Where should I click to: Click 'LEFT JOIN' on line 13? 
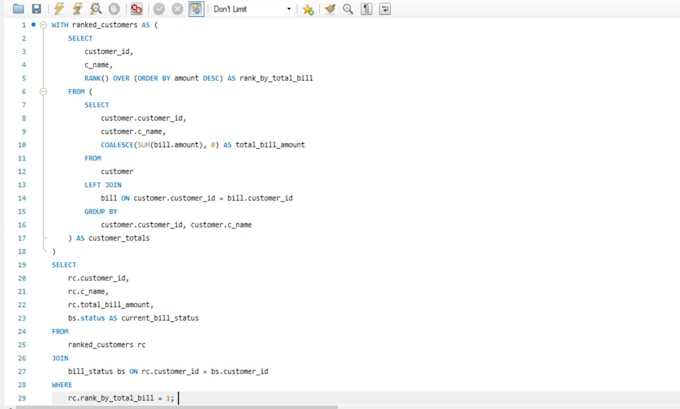(x=103, y=185)
